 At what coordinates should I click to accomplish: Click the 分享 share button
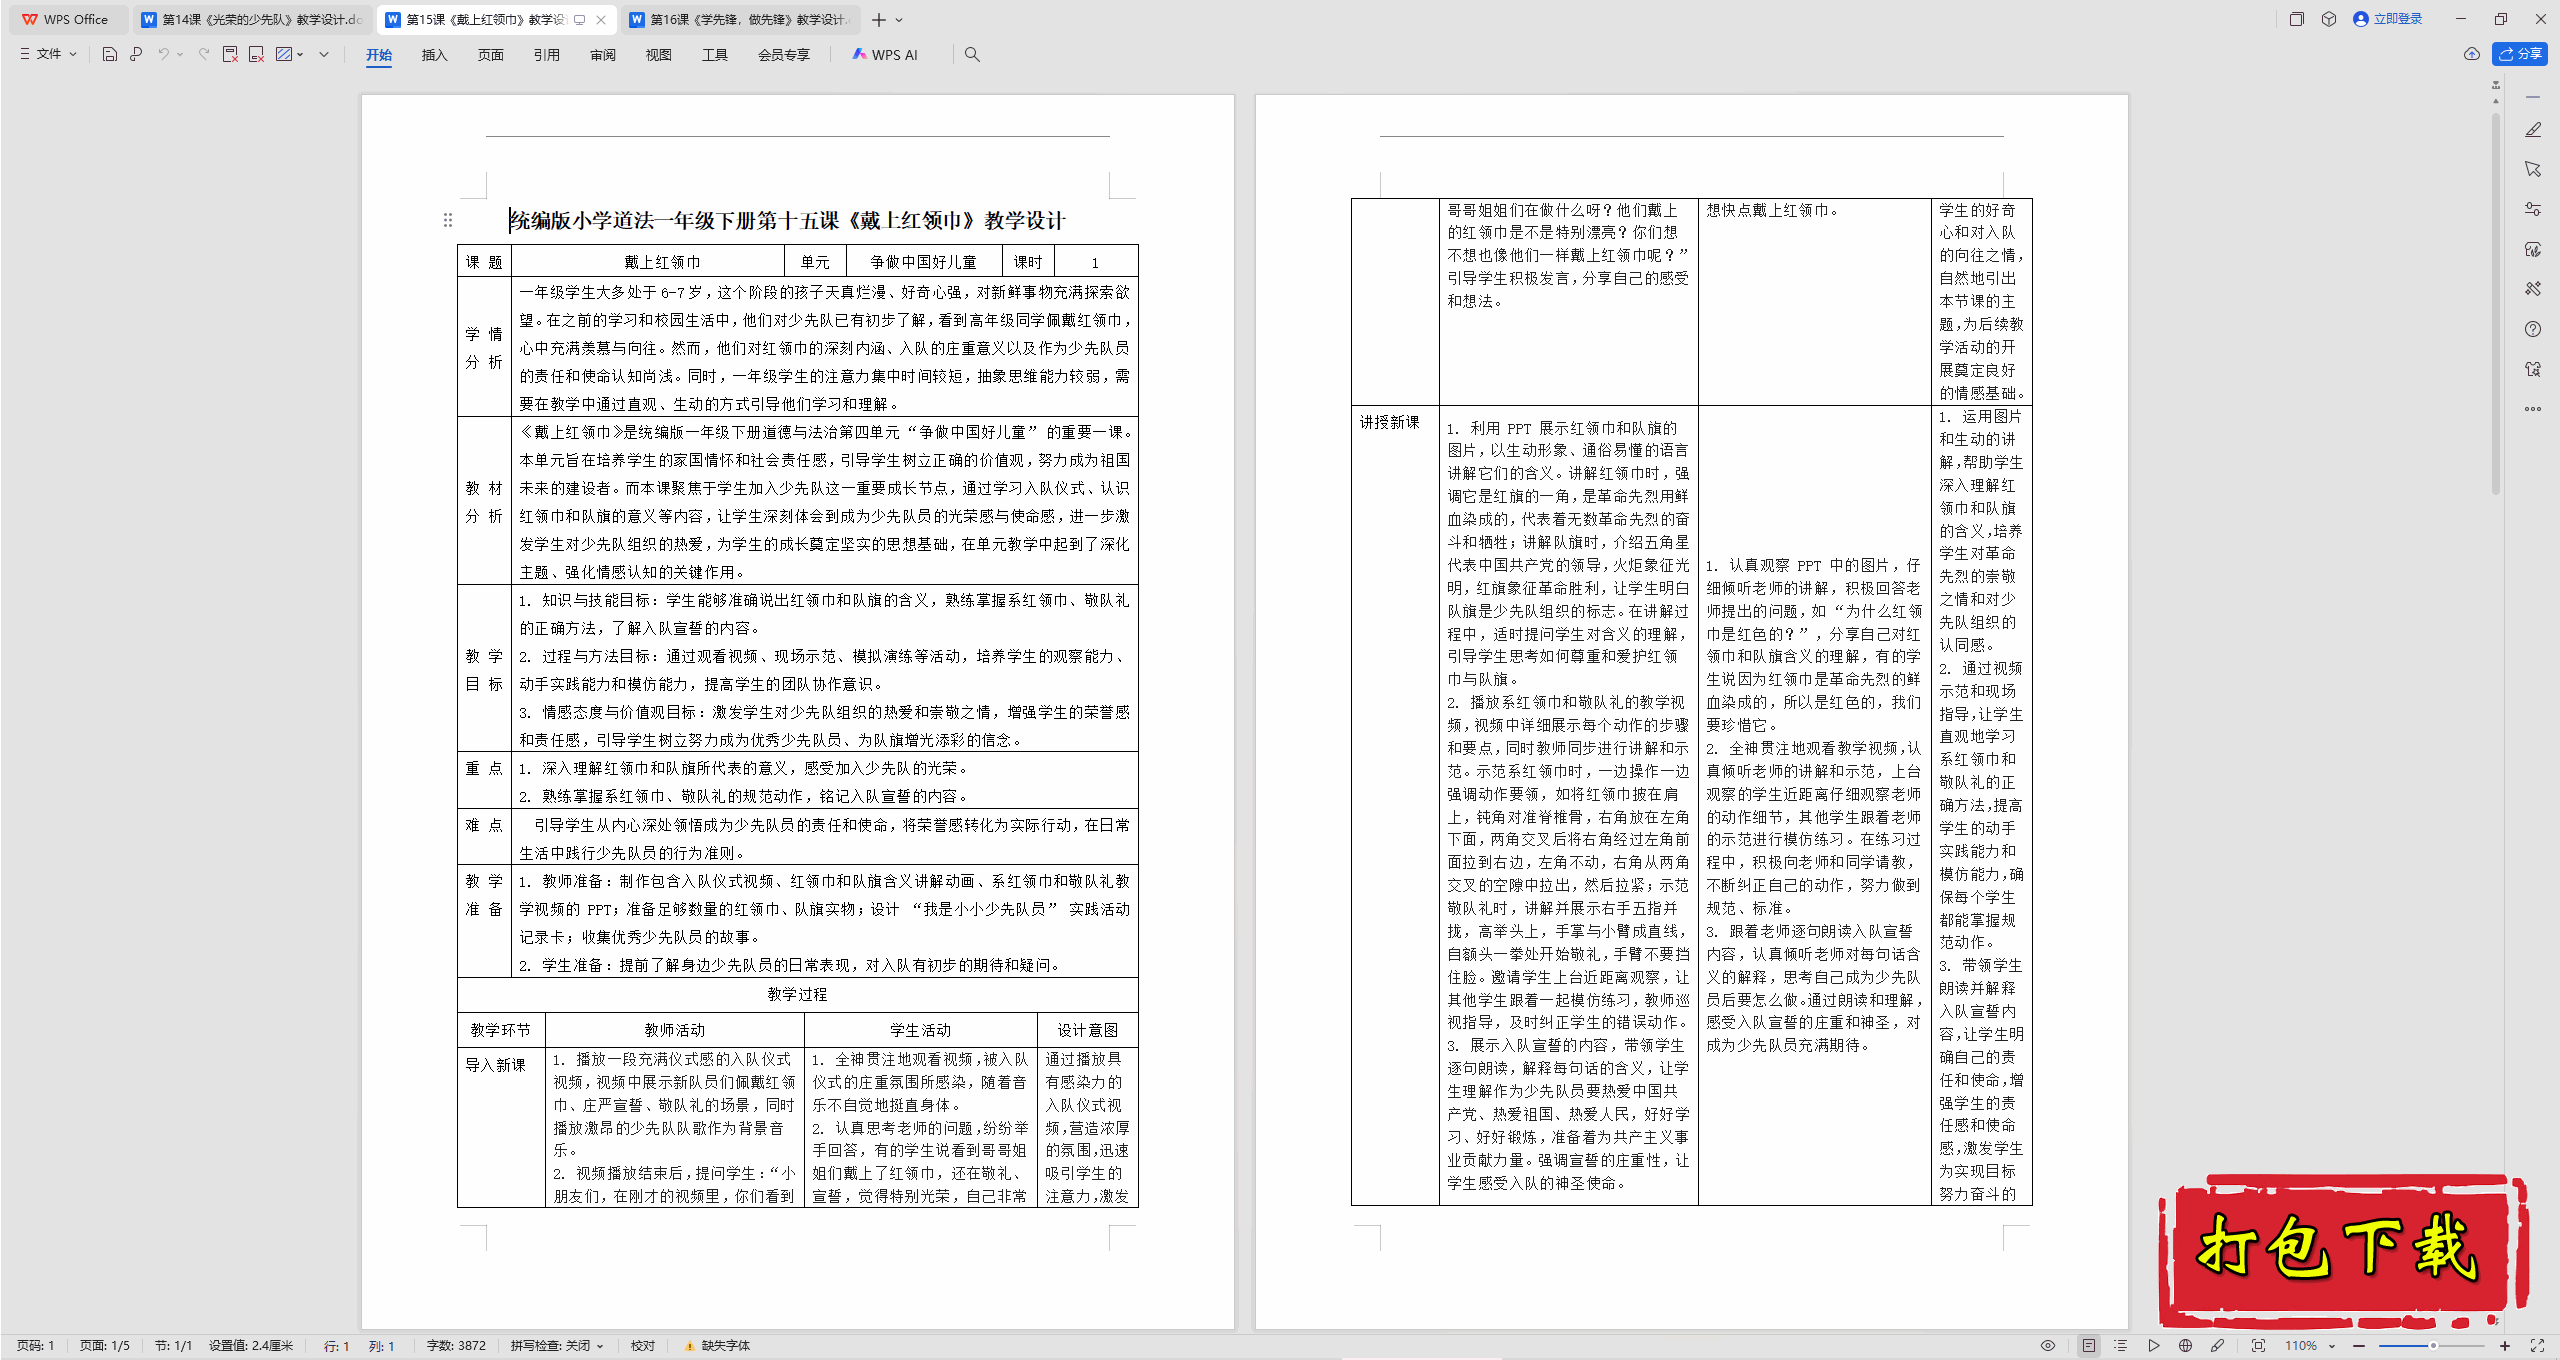click(x=2520, y=54)
